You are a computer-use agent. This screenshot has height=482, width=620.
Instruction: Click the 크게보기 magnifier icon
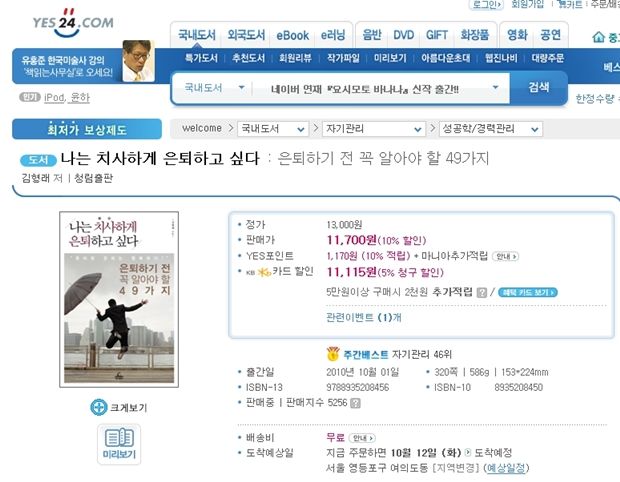point(98,407)
